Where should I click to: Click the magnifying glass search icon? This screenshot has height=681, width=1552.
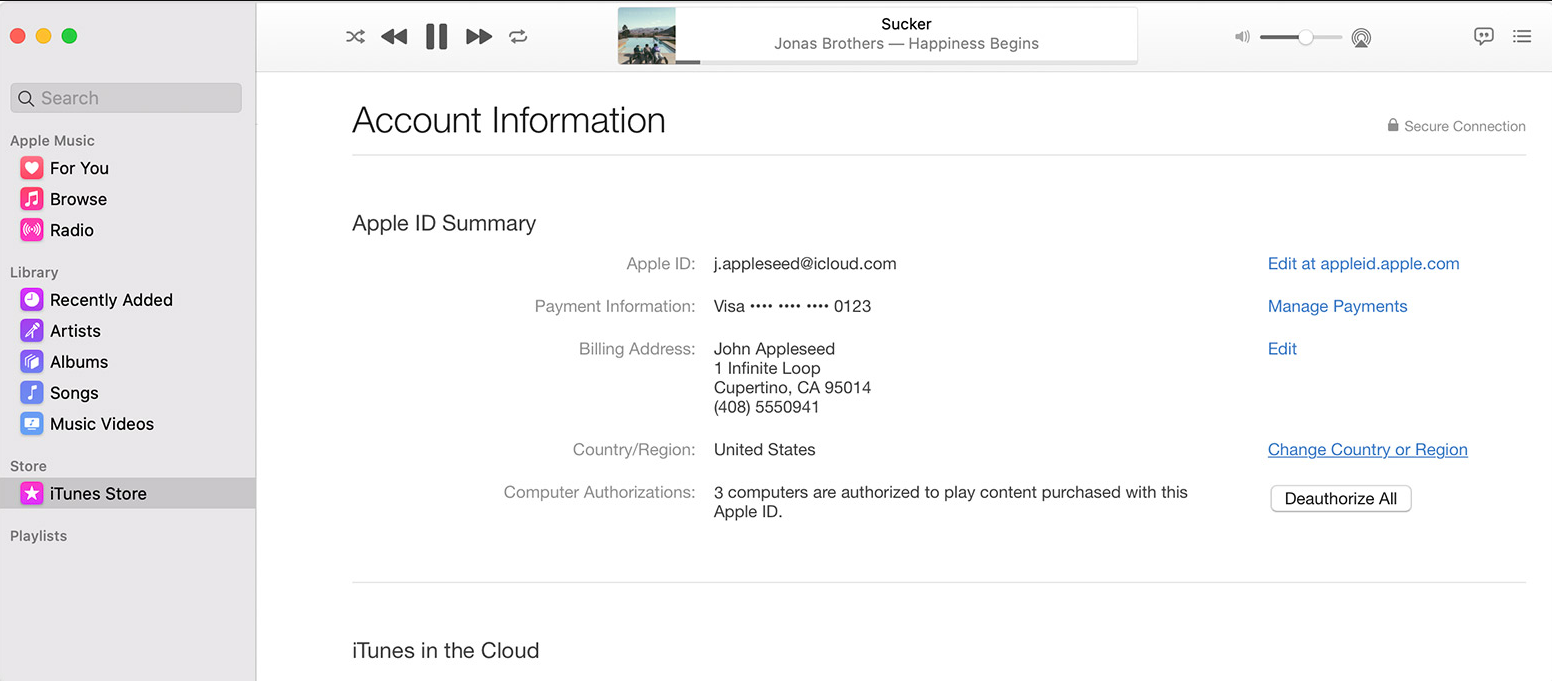26,99
